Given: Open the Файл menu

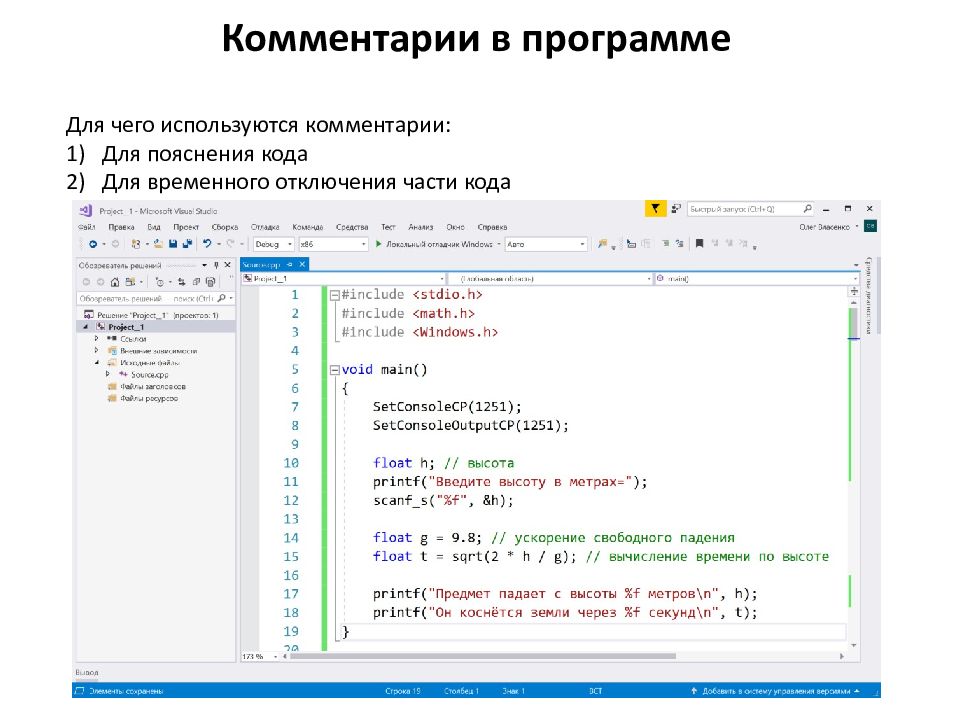Looking at the screenshot, I should (87, 227).
